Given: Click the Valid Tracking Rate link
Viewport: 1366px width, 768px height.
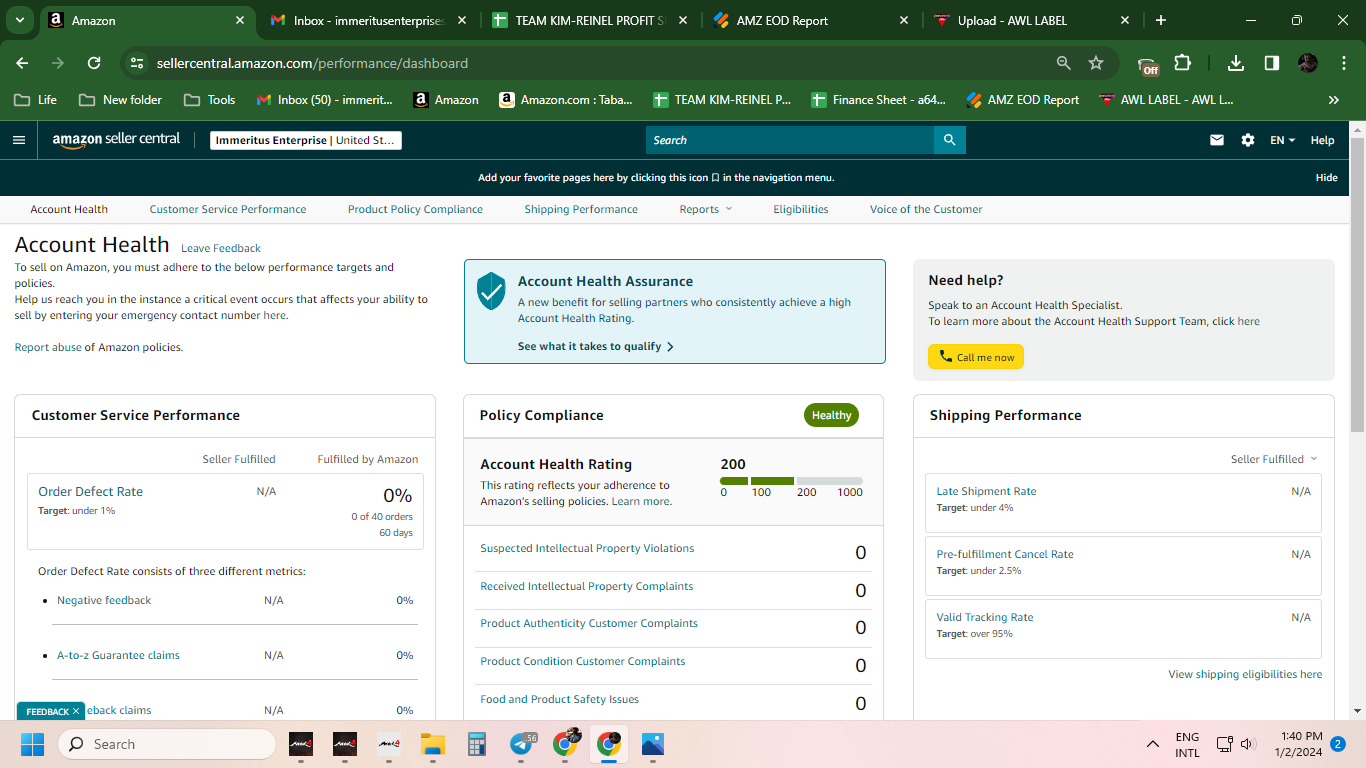Looking at the screenshot, I should point(985,617).
